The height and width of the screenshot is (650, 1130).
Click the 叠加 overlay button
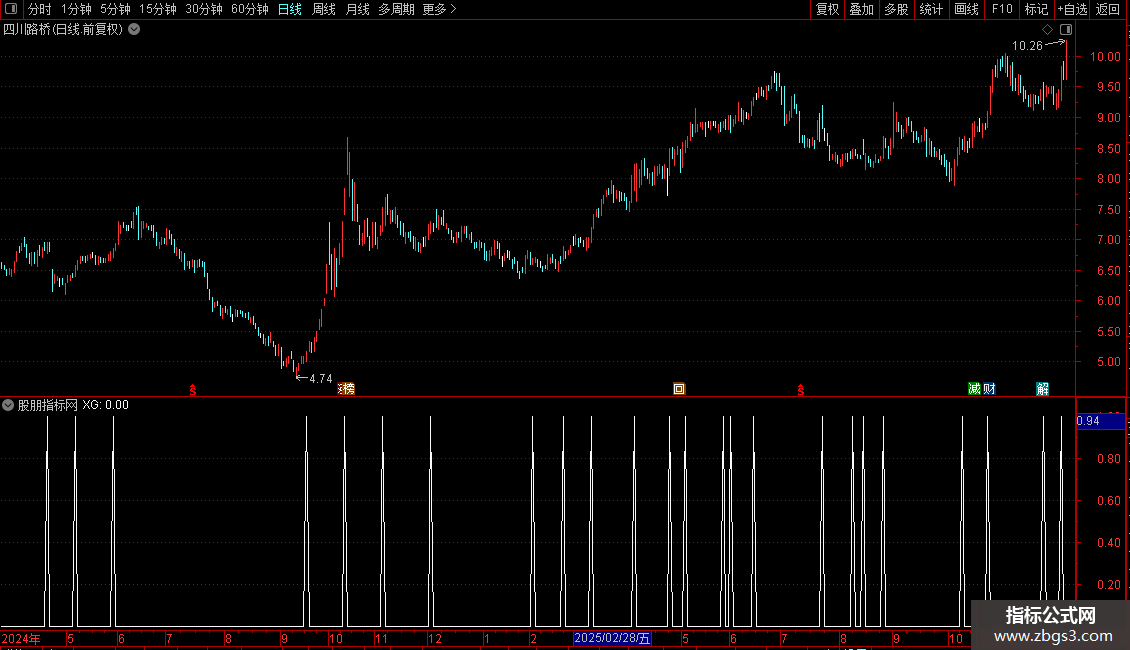click(861, 9)
